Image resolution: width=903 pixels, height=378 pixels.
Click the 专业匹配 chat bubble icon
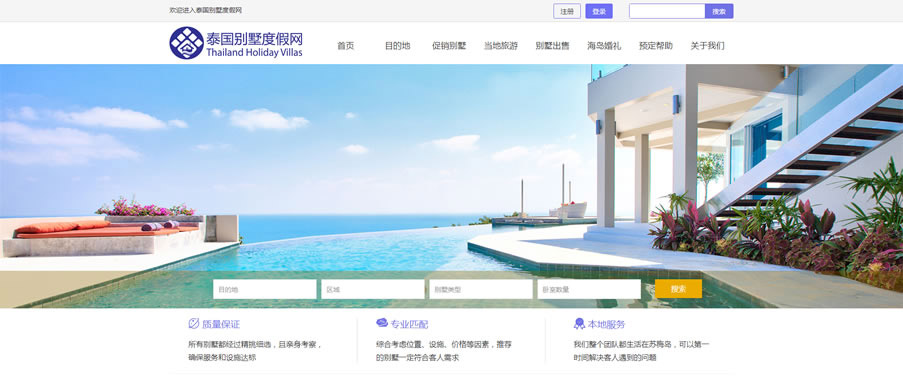[382, 323]
